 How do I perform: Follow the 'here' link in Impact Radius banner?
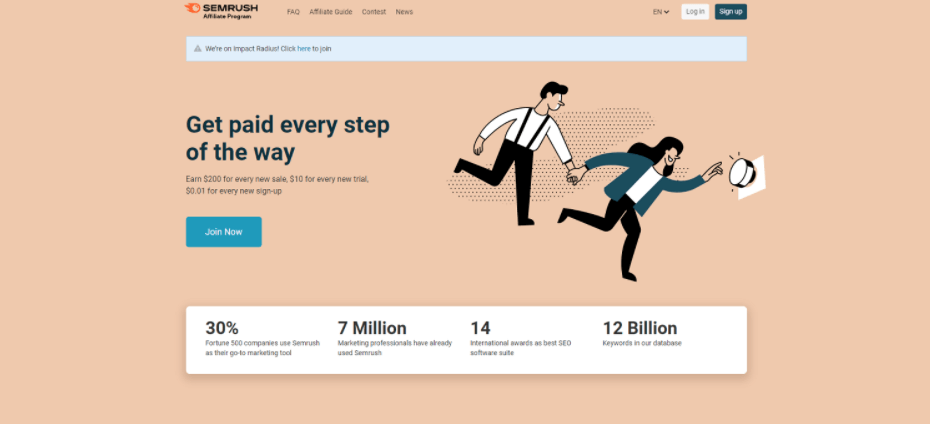tap(304, 49)
